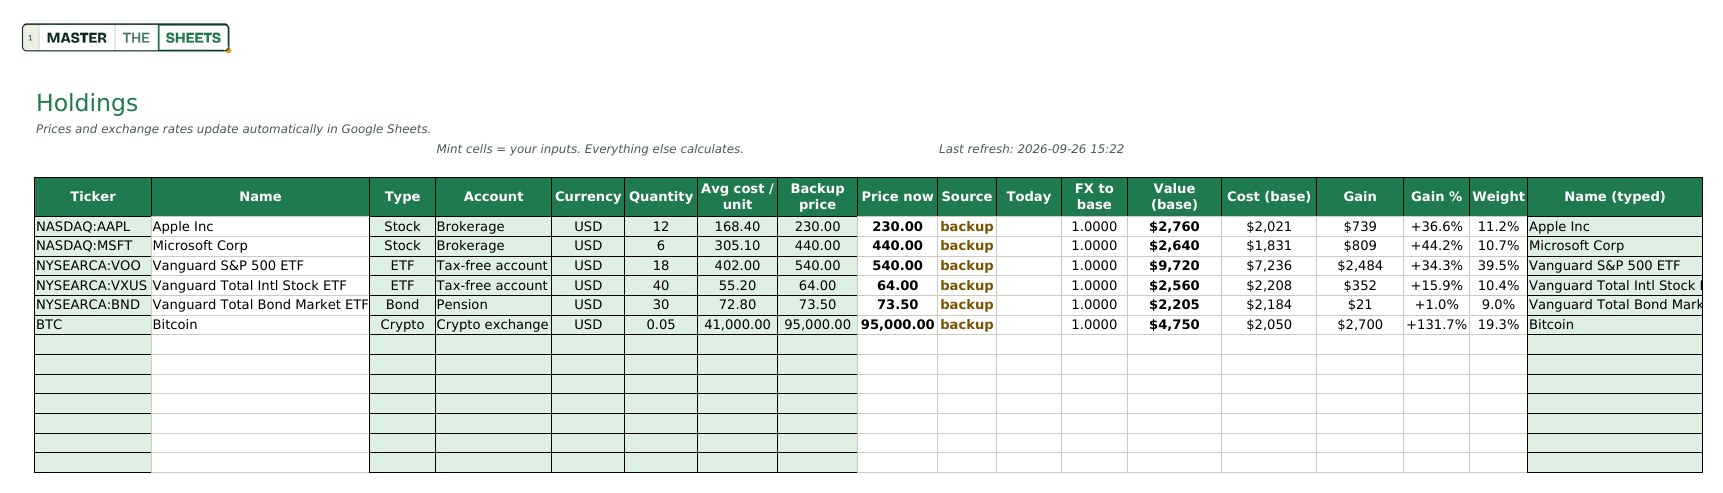Click the Vanguard S&P 500 ETF value $9,720

[x=1174, y=265]
